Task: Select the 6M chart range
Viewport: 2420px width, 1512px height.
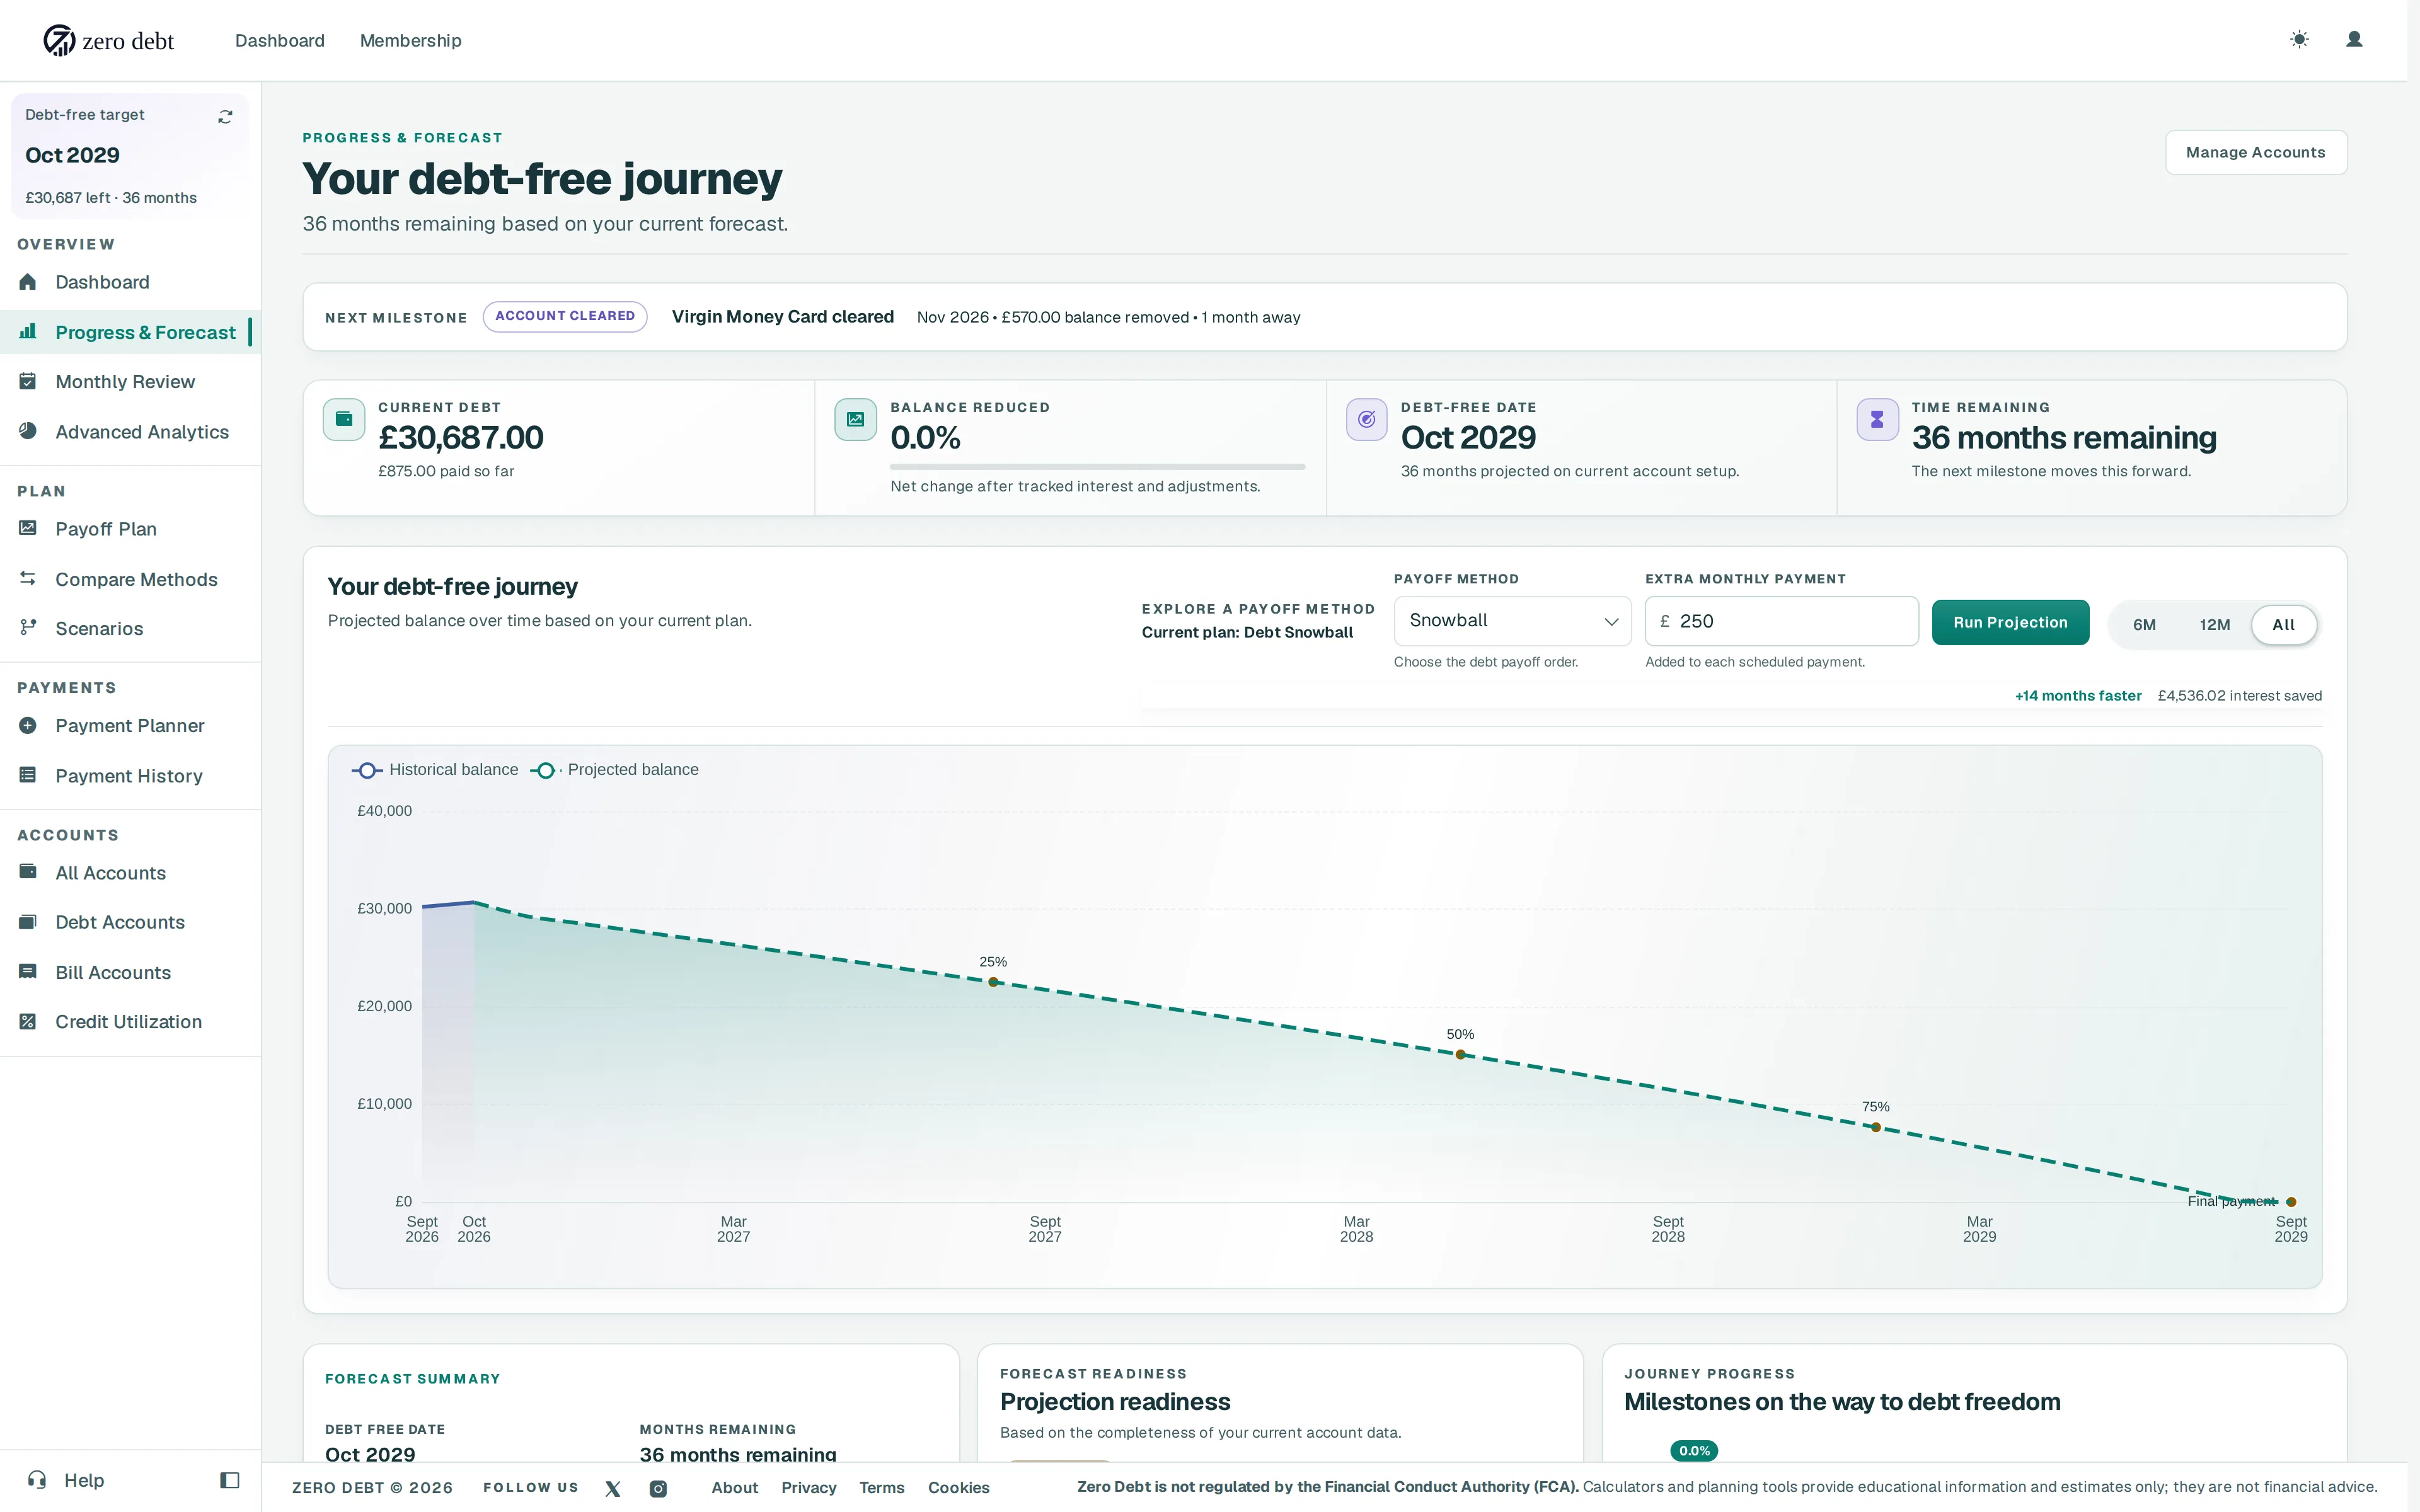Action: pos(2144,625)
